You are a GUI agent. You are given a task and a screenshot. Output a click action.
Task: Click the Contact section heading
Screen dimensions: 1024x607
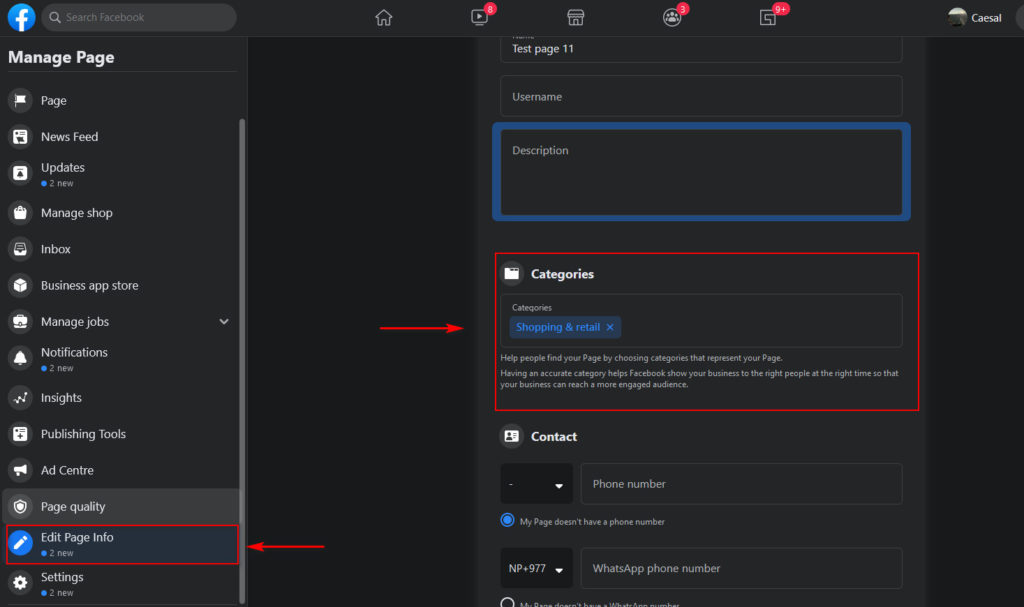click(554, 436)
